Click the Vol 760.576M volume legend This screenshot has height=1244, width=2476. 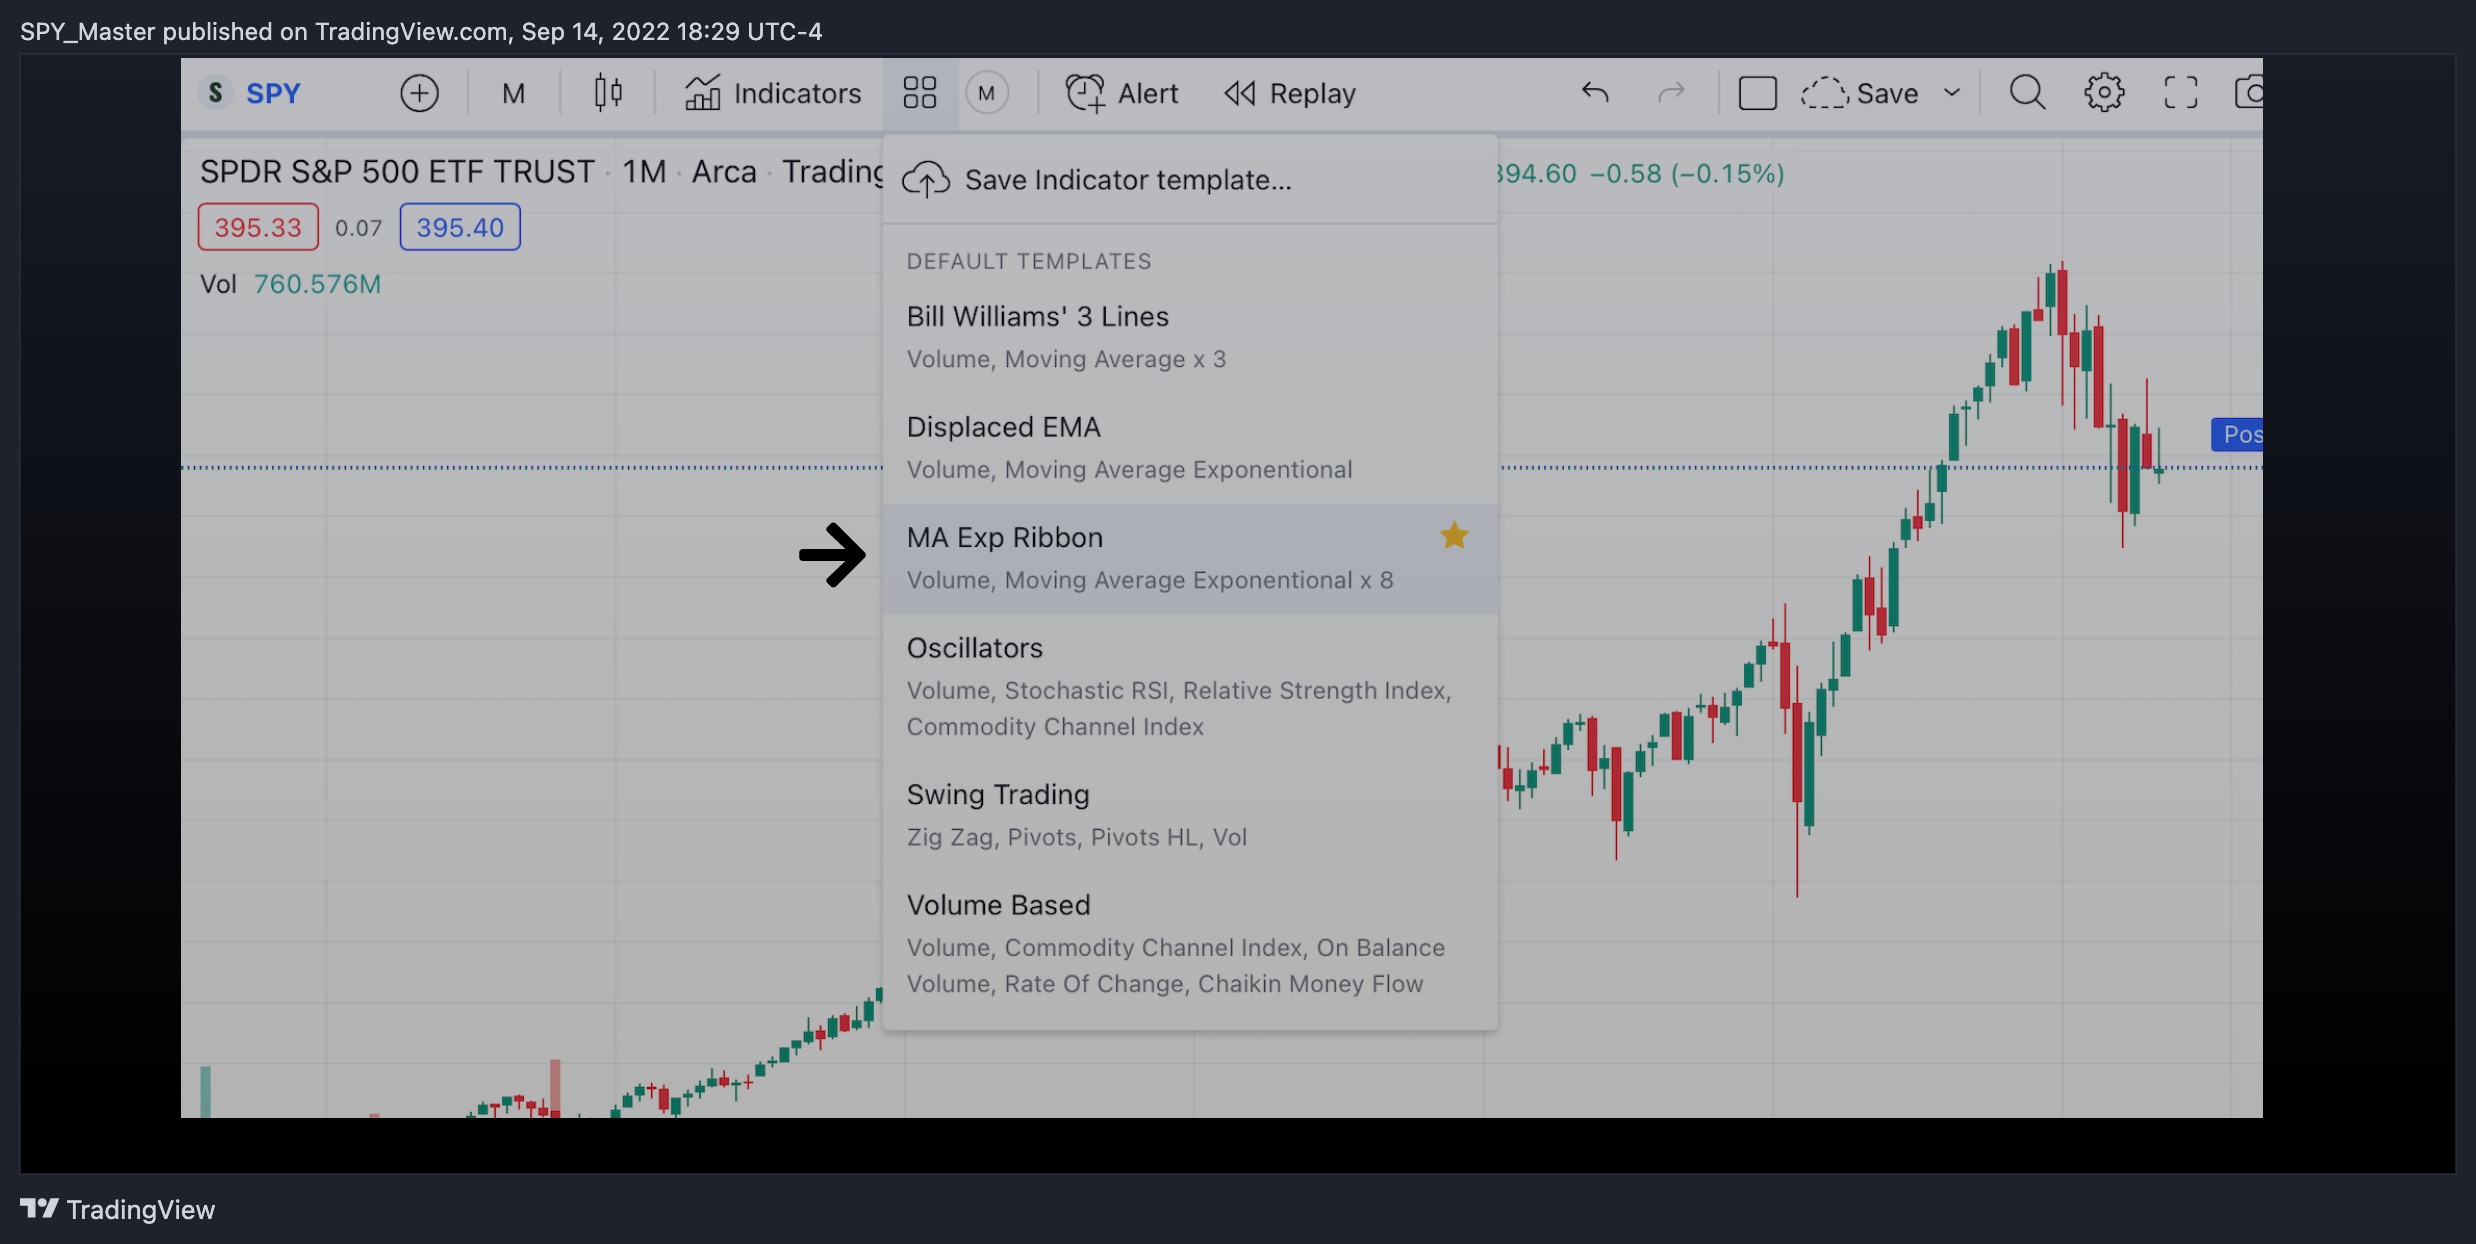[290, 284]
